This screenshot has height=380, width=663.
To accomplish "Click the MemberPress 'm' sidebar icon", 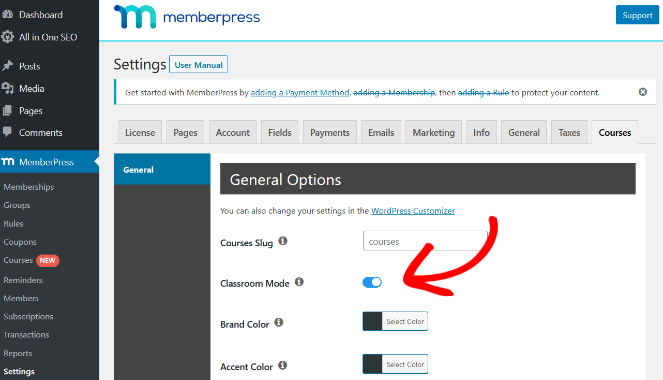I will (8, 161).
